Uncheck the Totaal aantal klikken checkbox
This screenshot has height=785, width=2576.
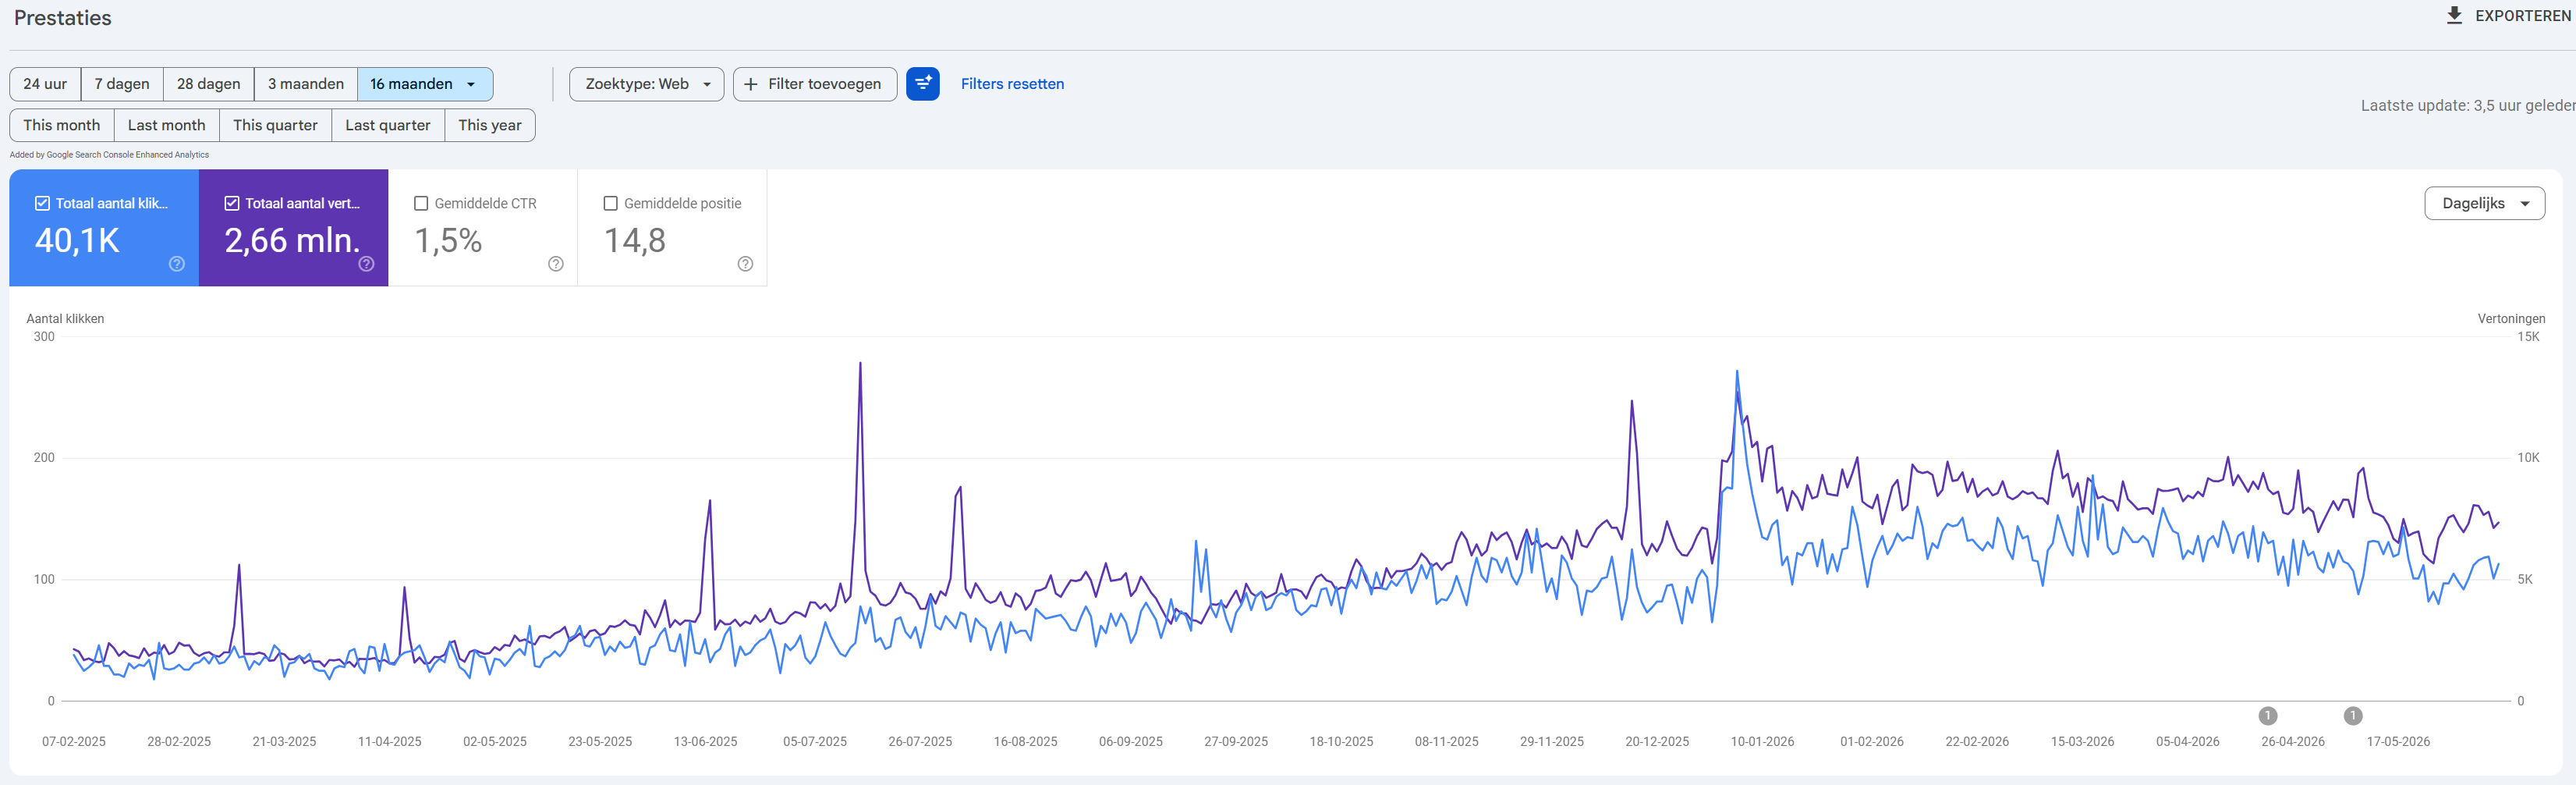(x=42, y=203)
